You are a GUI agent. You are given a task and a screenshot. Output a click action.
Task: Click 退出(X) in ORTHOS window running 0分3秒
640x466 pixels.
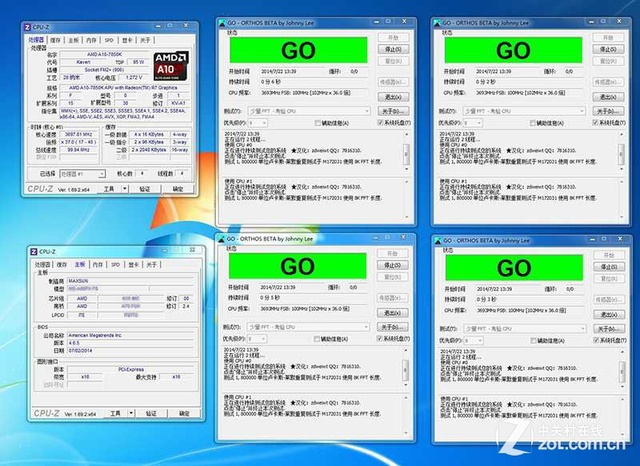pyautogui.click(x=609, y=315)
